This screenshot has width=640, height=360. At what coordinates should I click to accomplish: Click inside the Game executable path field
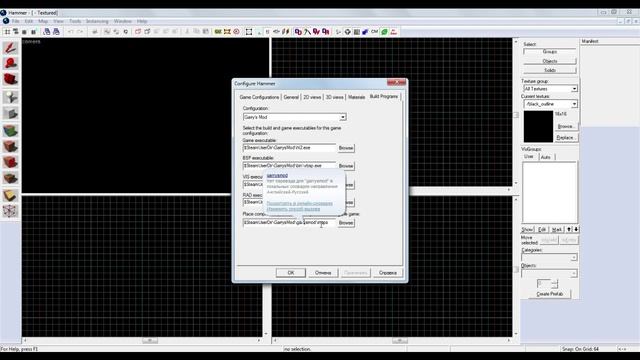tap(289, 148)
